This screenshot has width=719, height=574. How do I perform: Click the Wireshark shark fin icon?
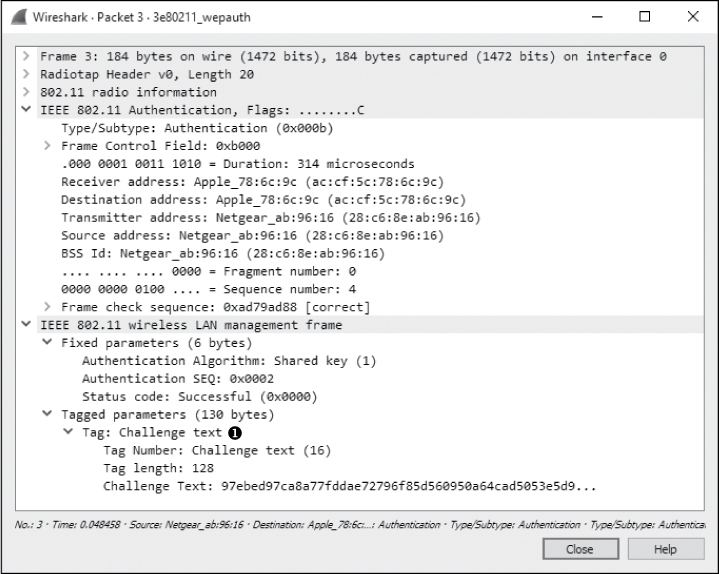(x=19, y=16)
